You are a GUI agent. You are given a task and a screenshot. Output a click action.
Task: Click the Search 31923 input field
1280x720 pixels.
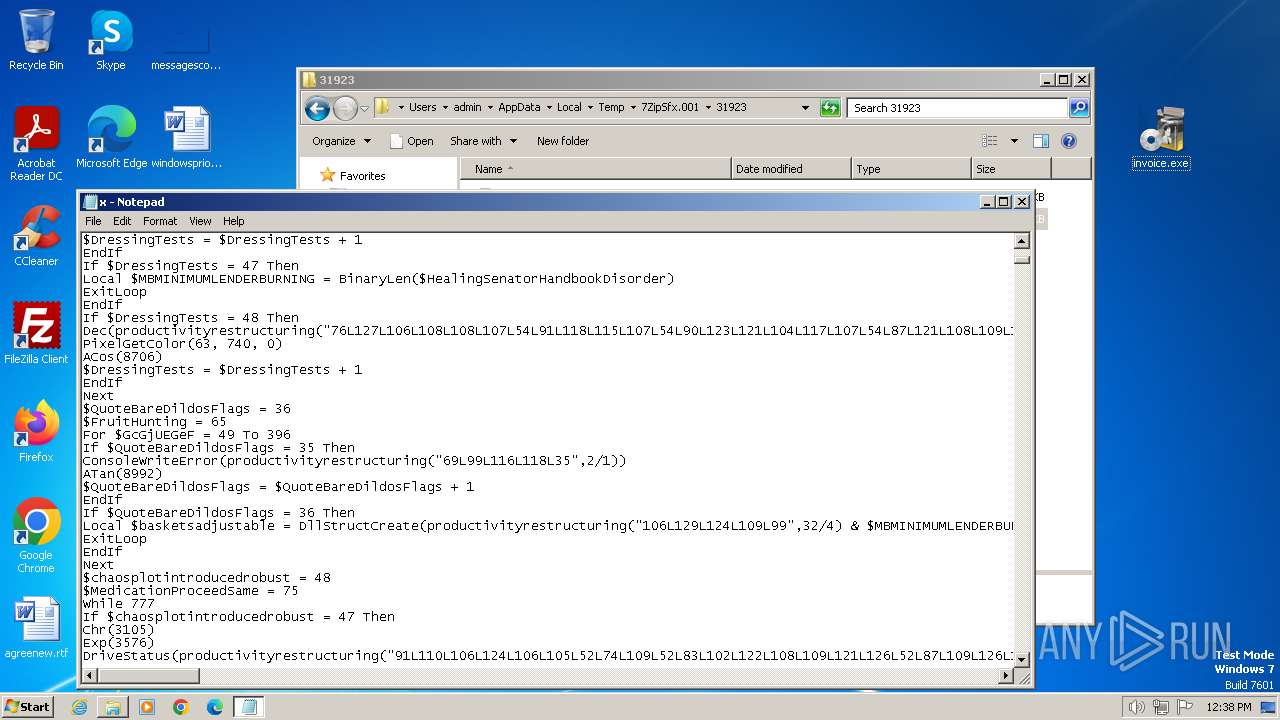(x=957, y=107)
